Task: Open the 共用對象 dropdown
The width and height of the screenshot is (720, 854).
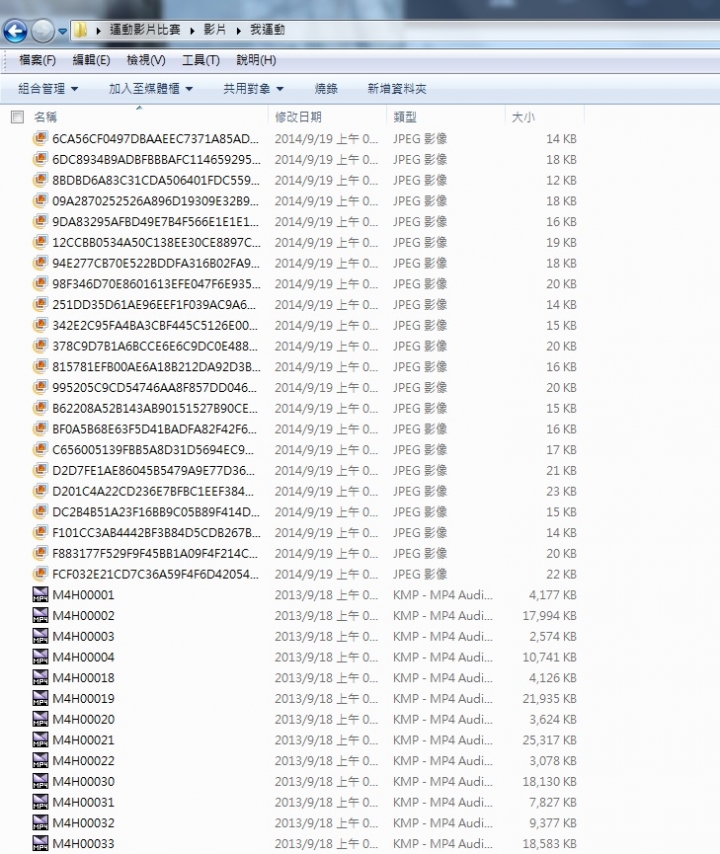Action: pyautogui.click(x=253, y=89)
